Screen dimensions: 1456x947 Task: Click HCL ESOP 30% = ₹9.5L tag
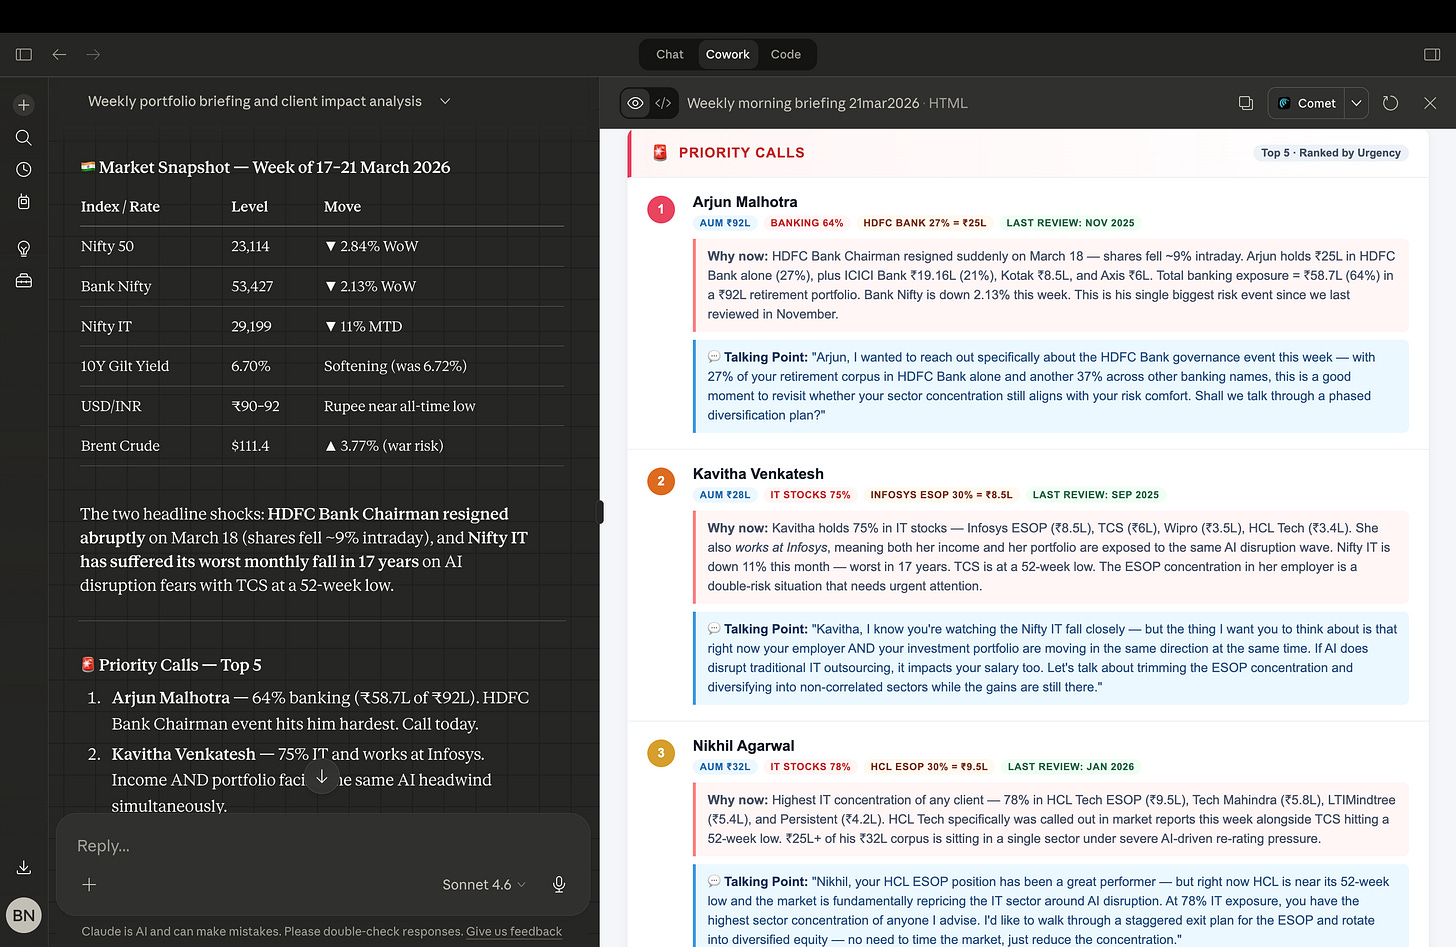[x=929, y=767]
